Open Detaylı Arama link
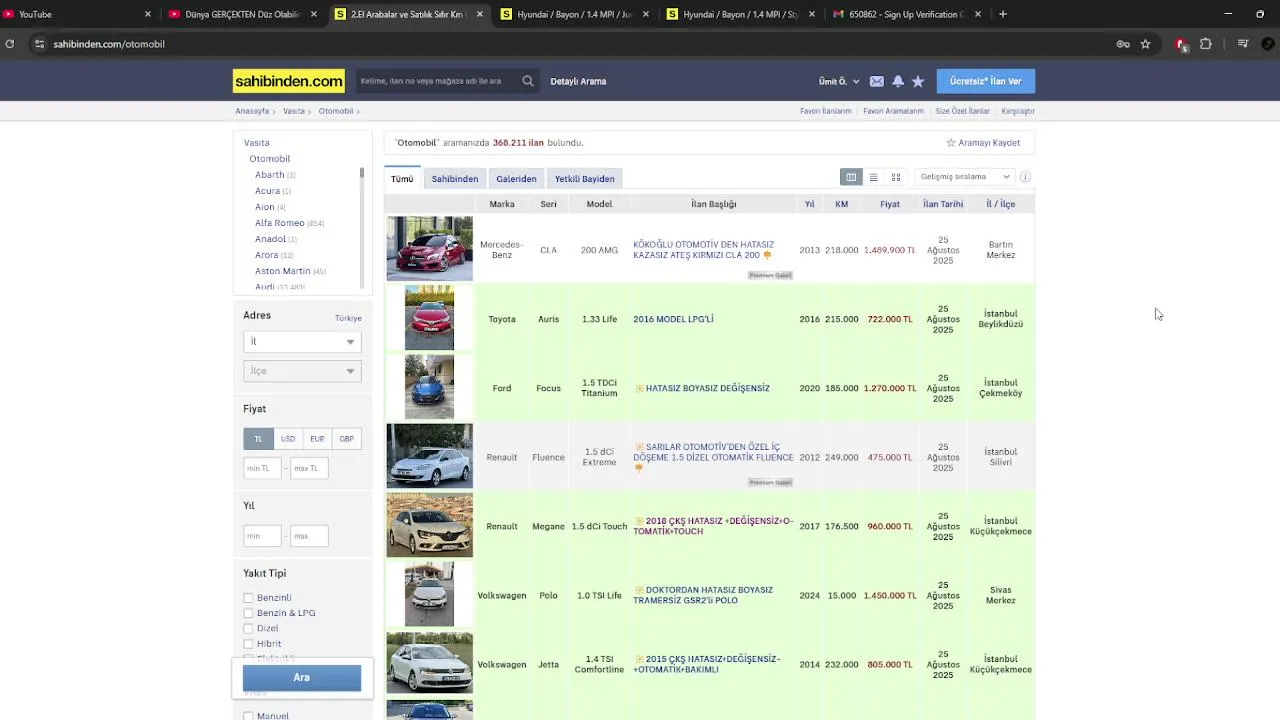 (x=578, y=81)
